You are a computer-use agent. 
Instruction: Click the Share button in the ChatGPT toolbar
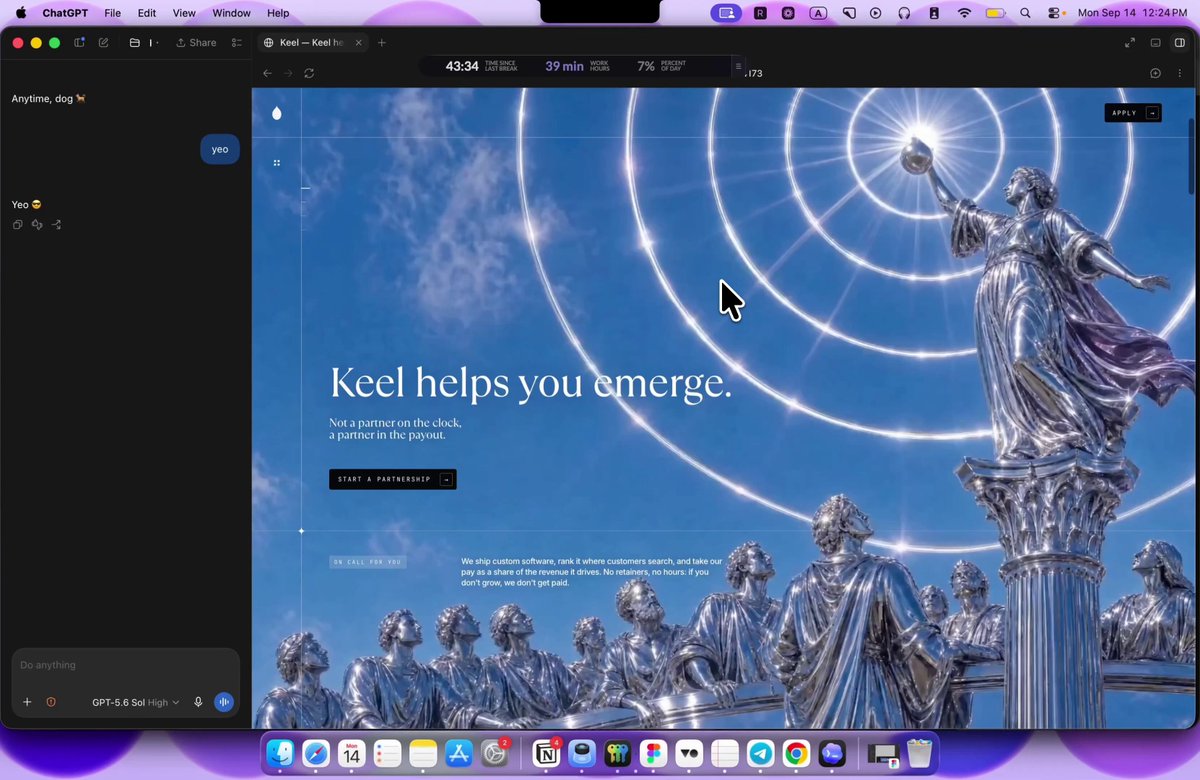(196, 43)
